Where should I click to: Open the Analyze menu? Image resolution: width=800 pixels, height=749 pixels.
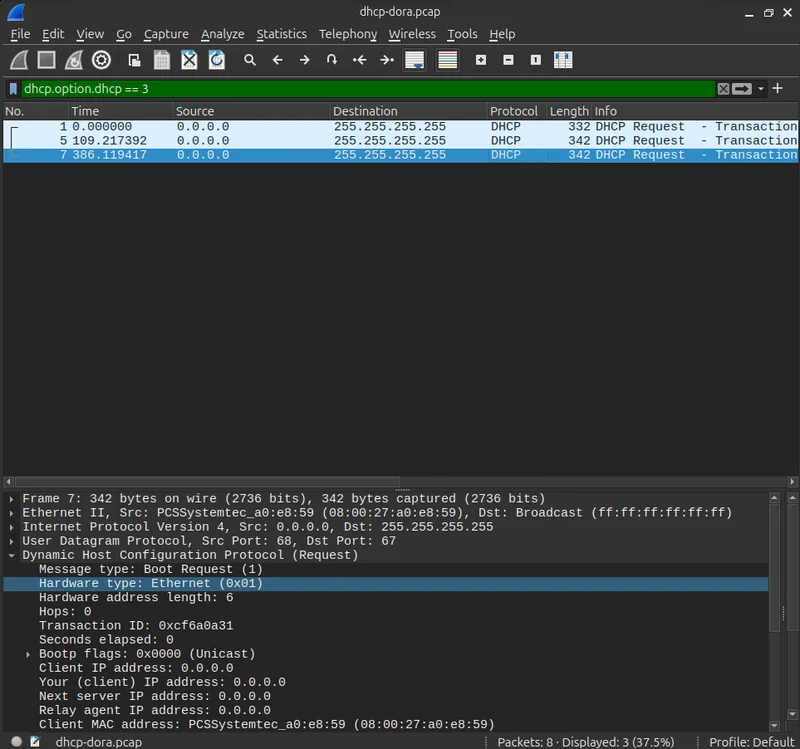[222, 34]
